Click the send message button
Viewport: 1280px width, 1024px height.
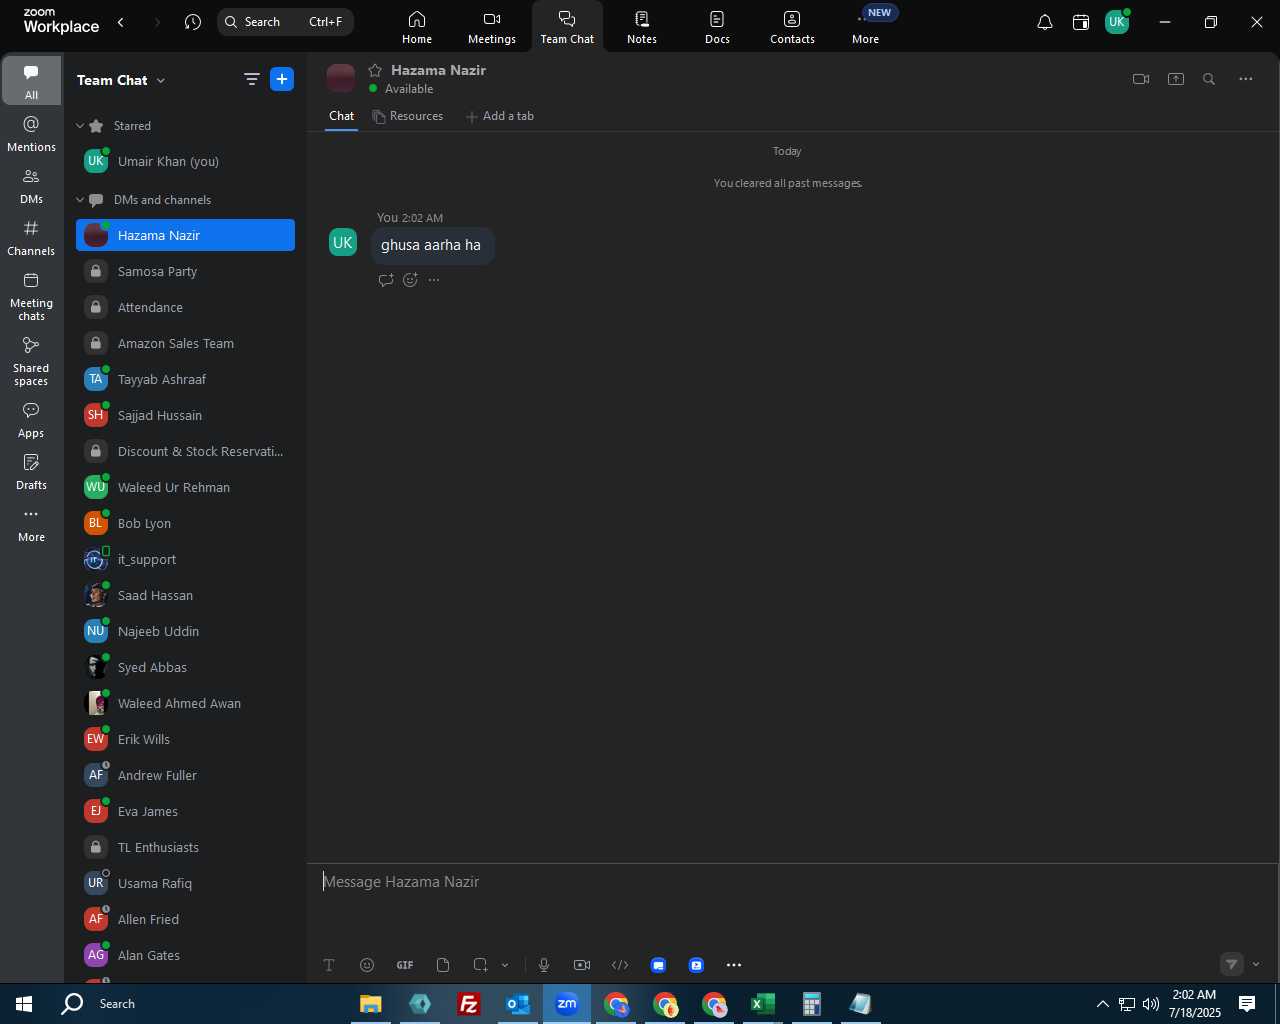click(x=1232, y=965)
